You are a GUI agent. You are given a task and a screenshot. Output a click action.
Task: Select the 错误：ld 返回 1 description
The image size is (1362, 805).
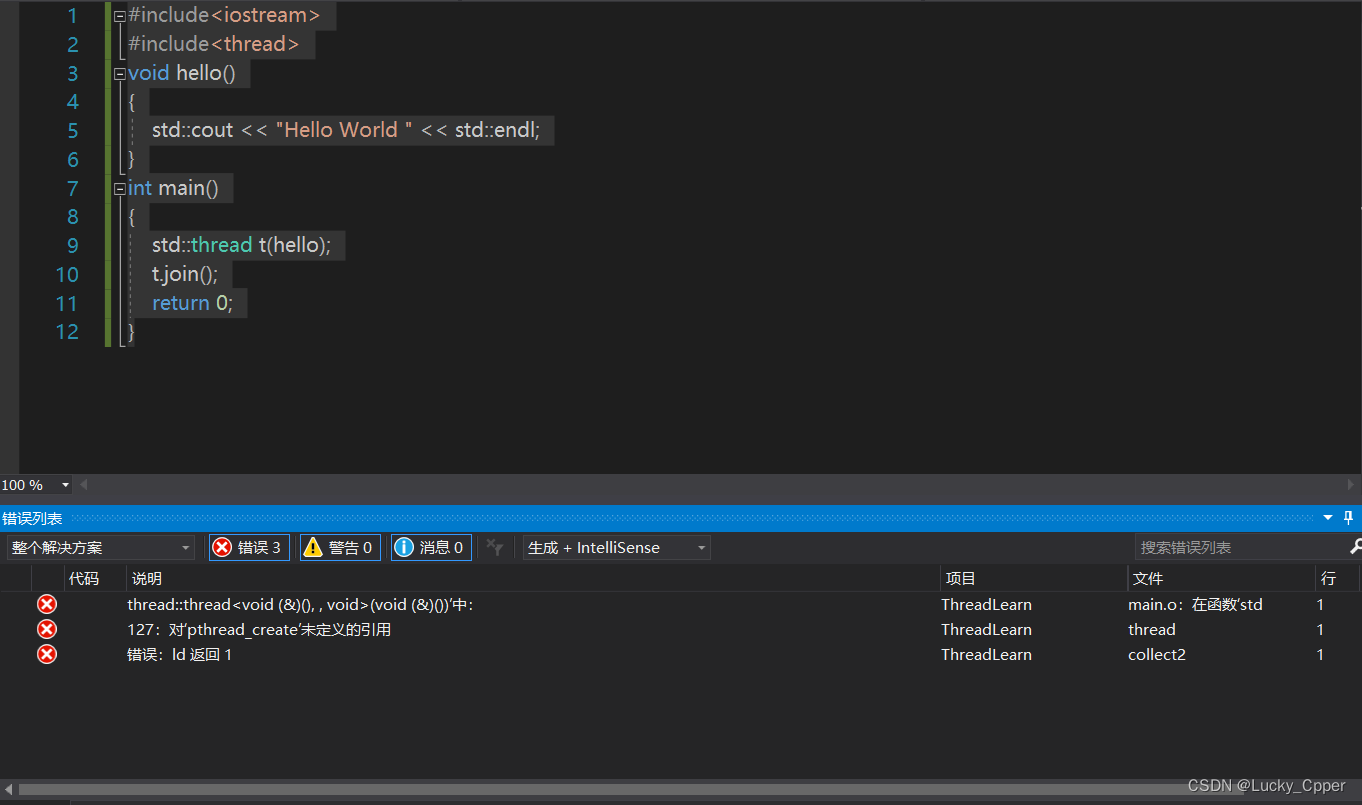(x=179, y=654)
